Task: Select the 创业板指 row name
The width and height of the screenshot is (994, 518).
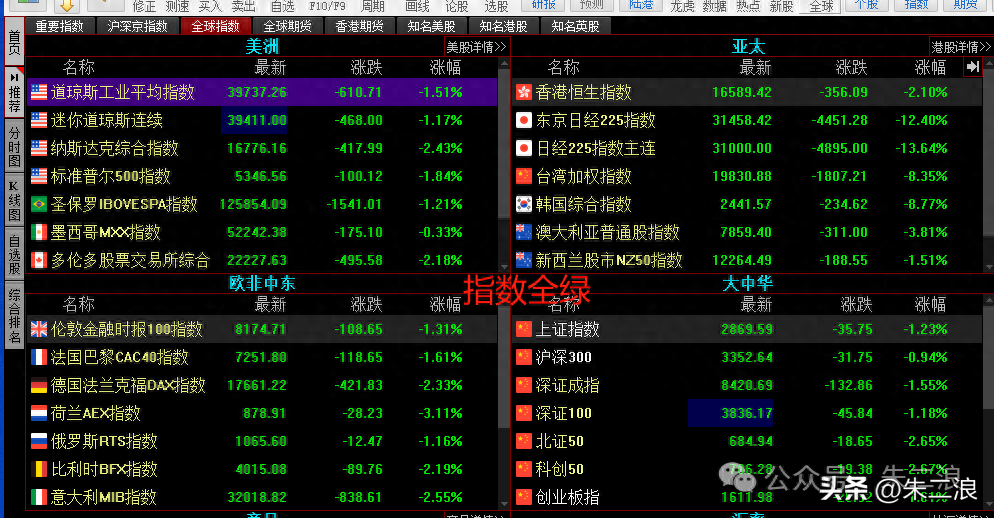Action: point(567,497)
